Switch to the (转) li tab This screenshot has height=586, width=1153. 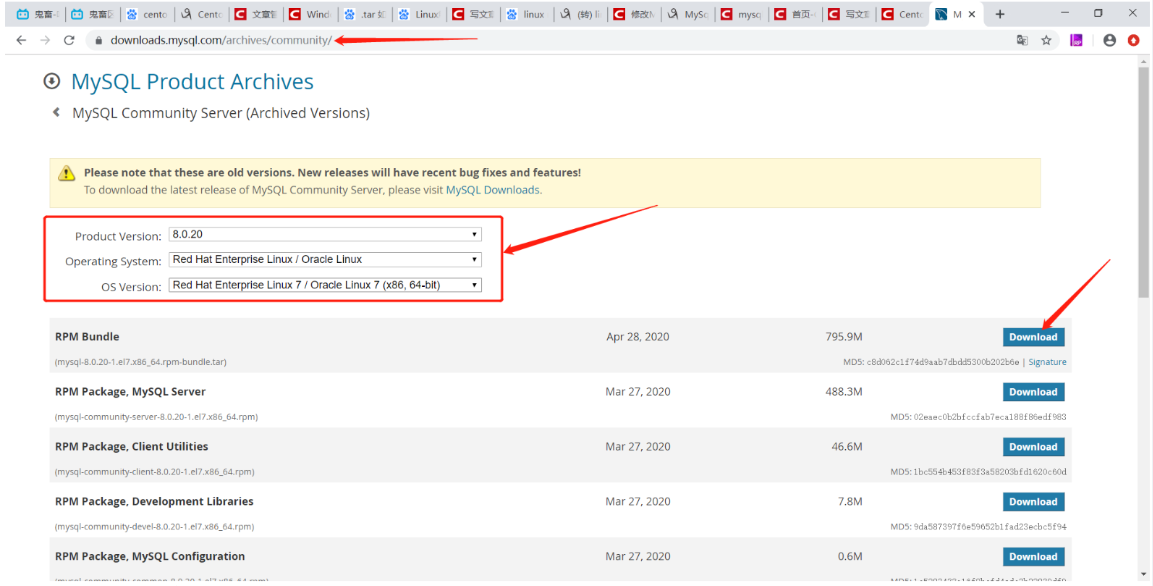click(x=582, y=14)
